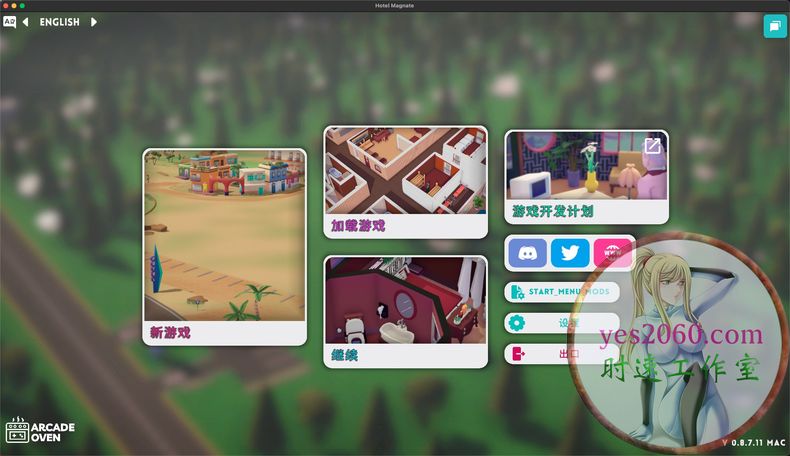The height and width of the screenshot is (456, 790).
Task: Switch to previous language with left arrow
Action: pyautogui.click(x=25, y=22)
